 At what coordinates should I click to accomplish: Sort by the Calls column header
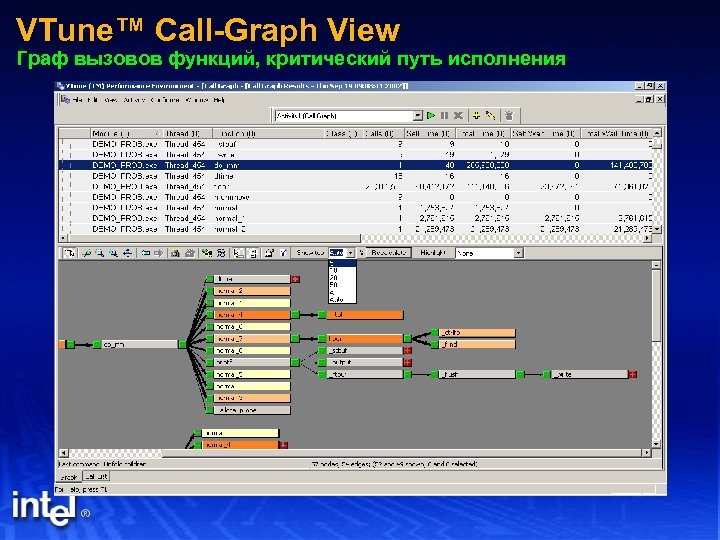[x=383, y=134]
